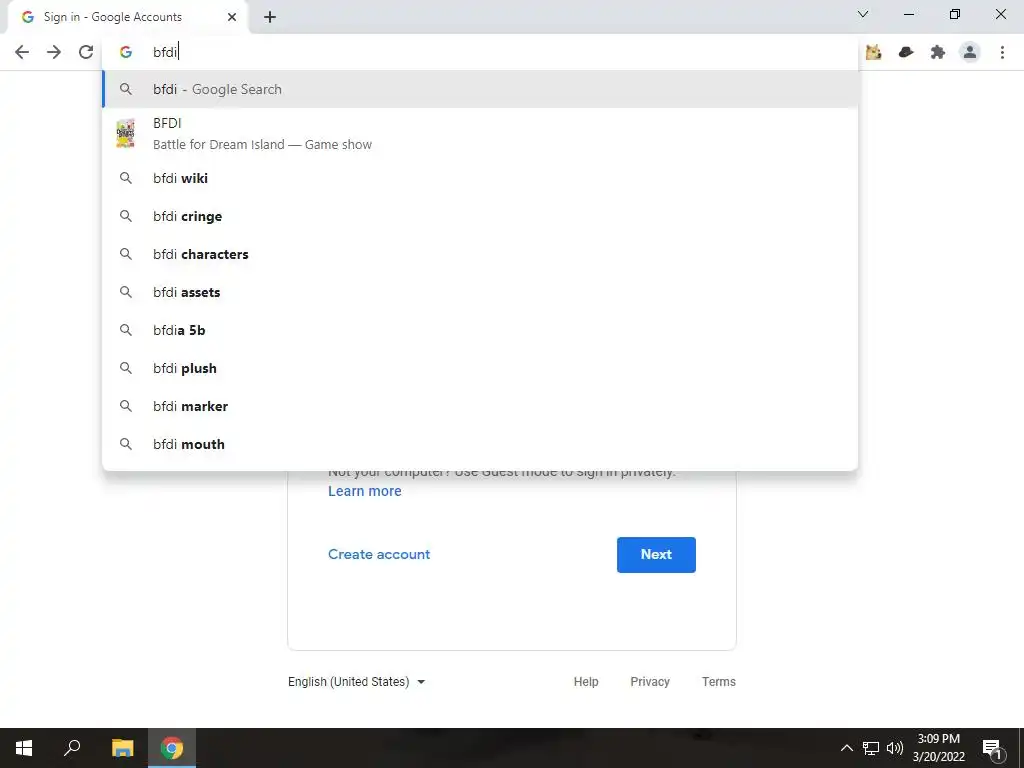Go back using the browser back arrow

22,52
